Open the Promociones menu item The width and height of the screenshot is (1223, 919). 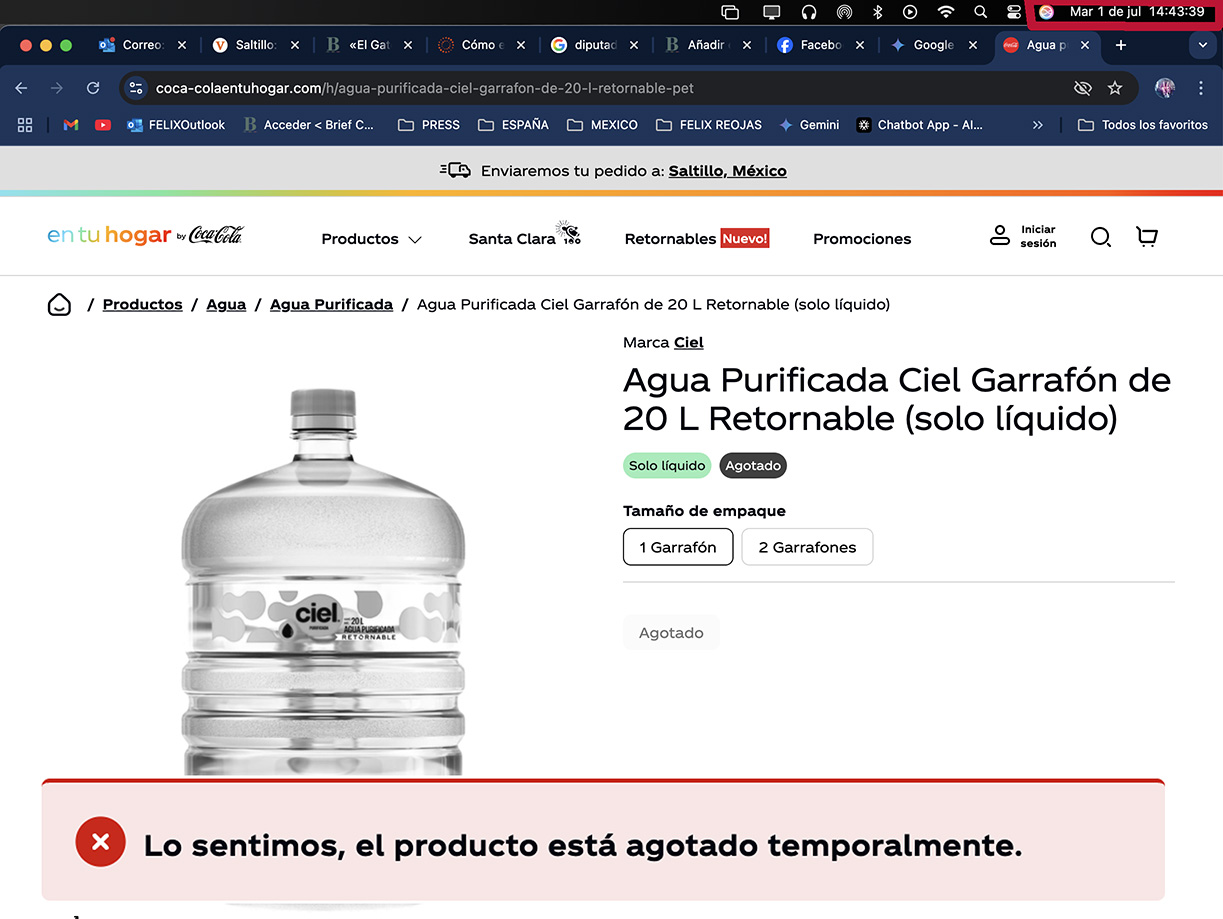(861, 239)
